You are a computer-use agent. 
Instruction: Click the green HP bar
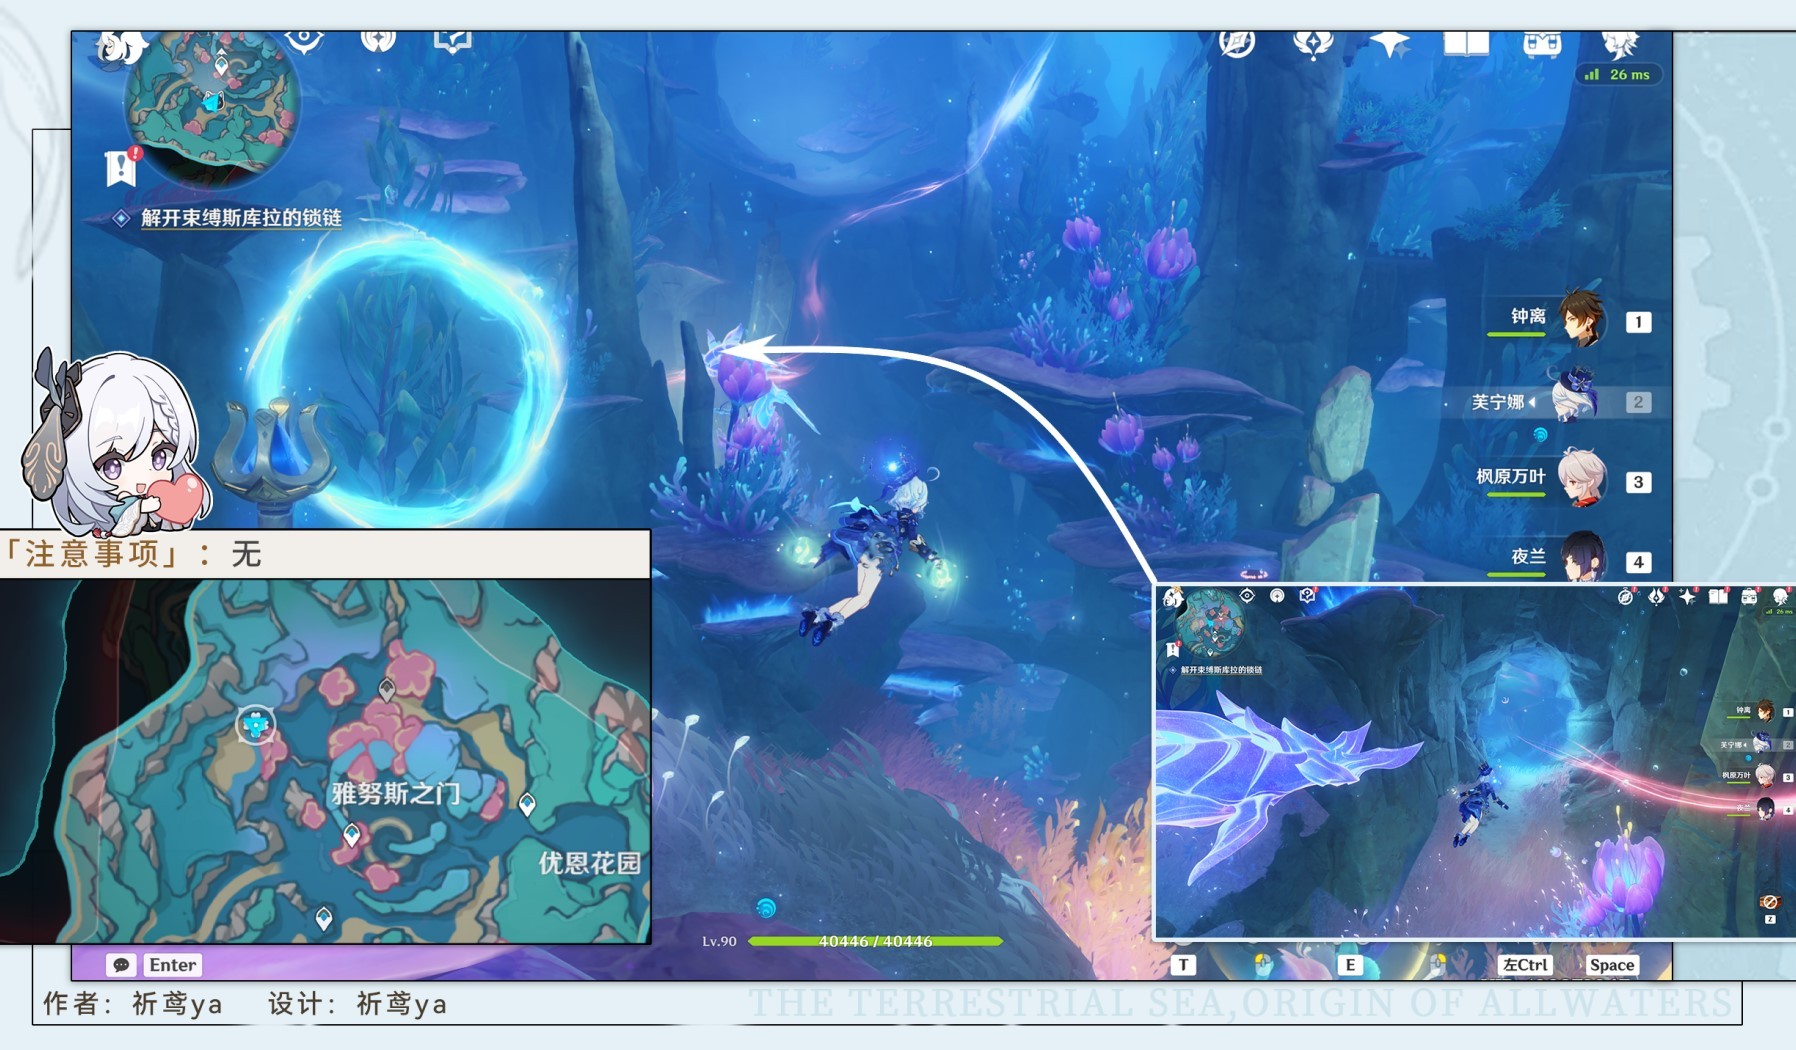(x=875, y=941)
